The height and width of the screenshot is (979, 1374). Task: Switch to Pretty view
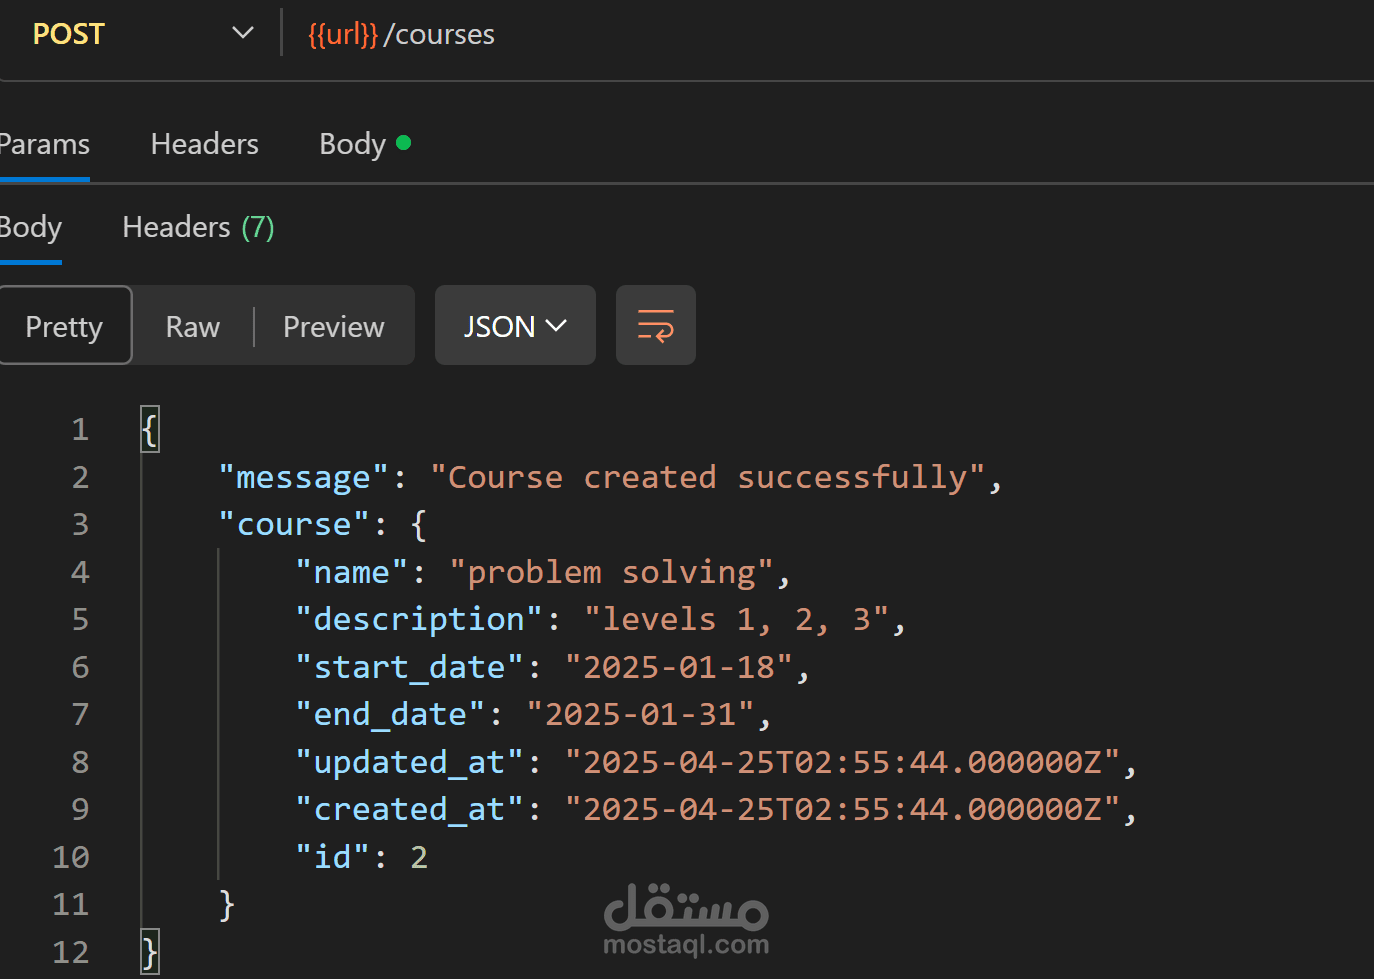64,326
